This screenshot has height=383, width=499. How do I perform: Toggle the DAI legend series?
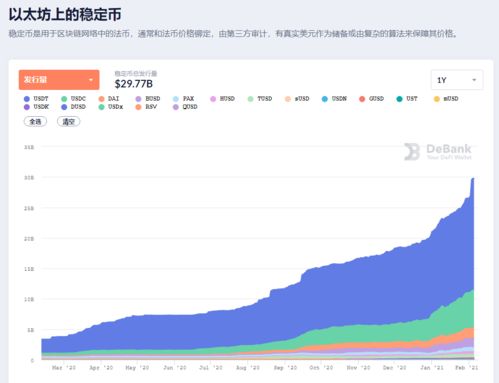pyautogui.click(x=109, y=99)
